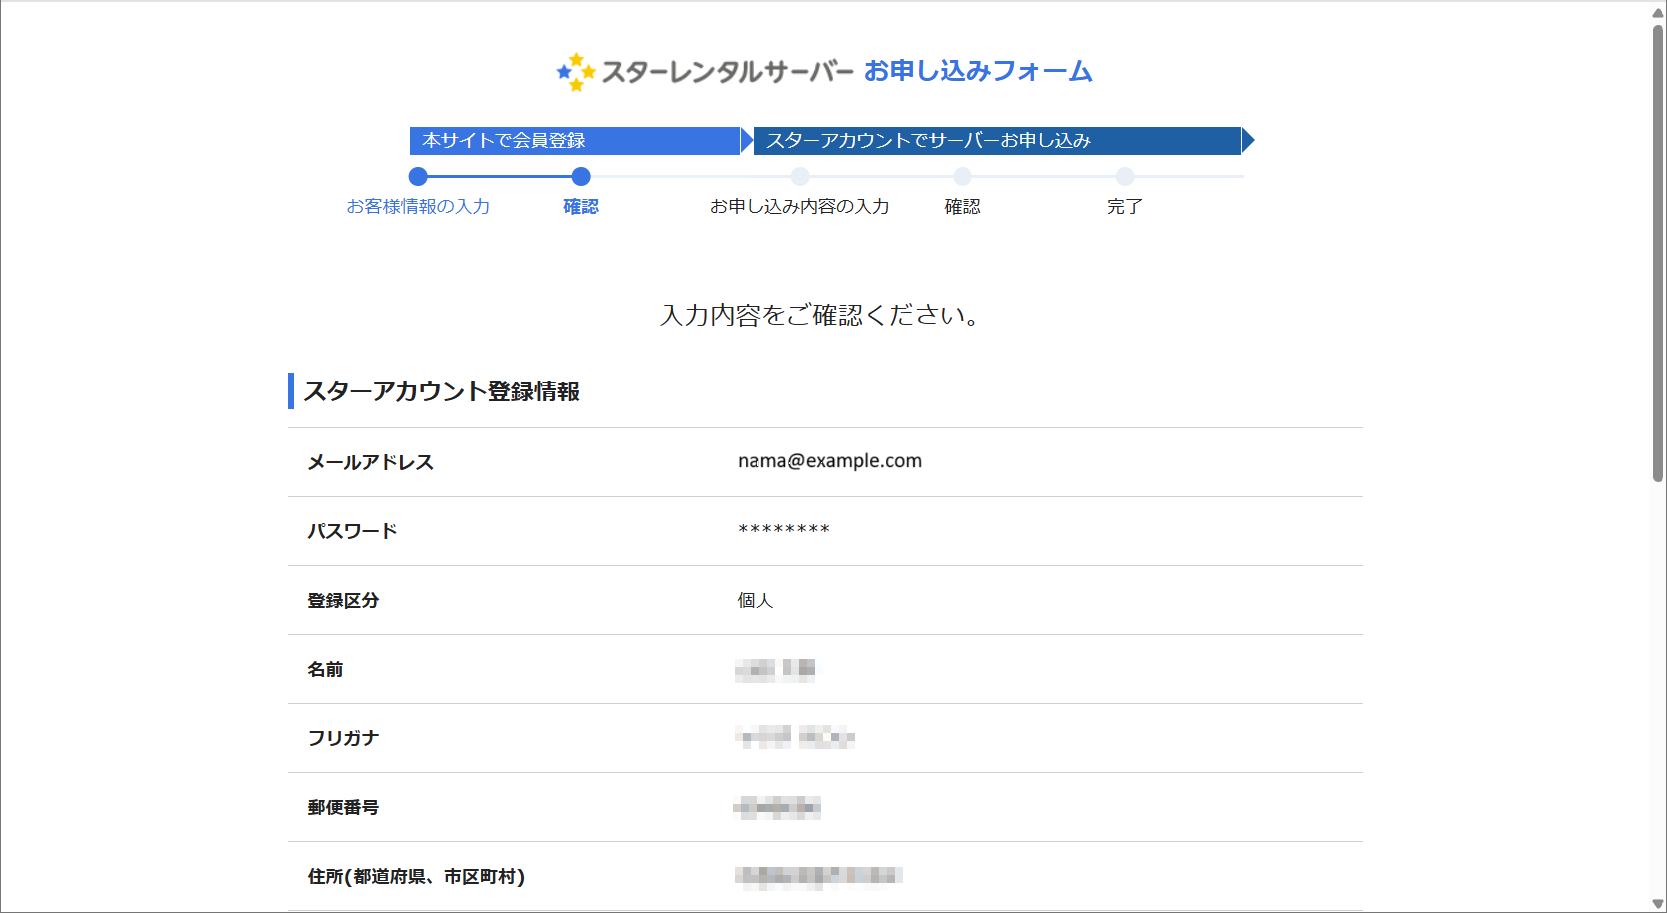The height and width of the screenshot is (913, 1667).
Task: Click the メールアドレス row label
Action: pos(370,462)
